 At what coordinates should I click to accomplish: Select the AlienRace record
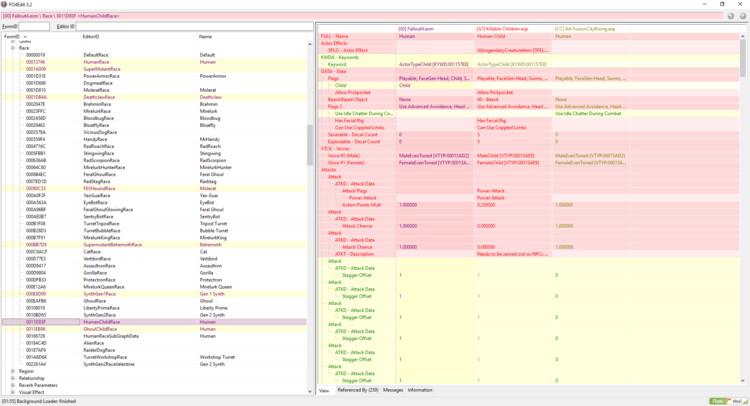pos(154,343)
